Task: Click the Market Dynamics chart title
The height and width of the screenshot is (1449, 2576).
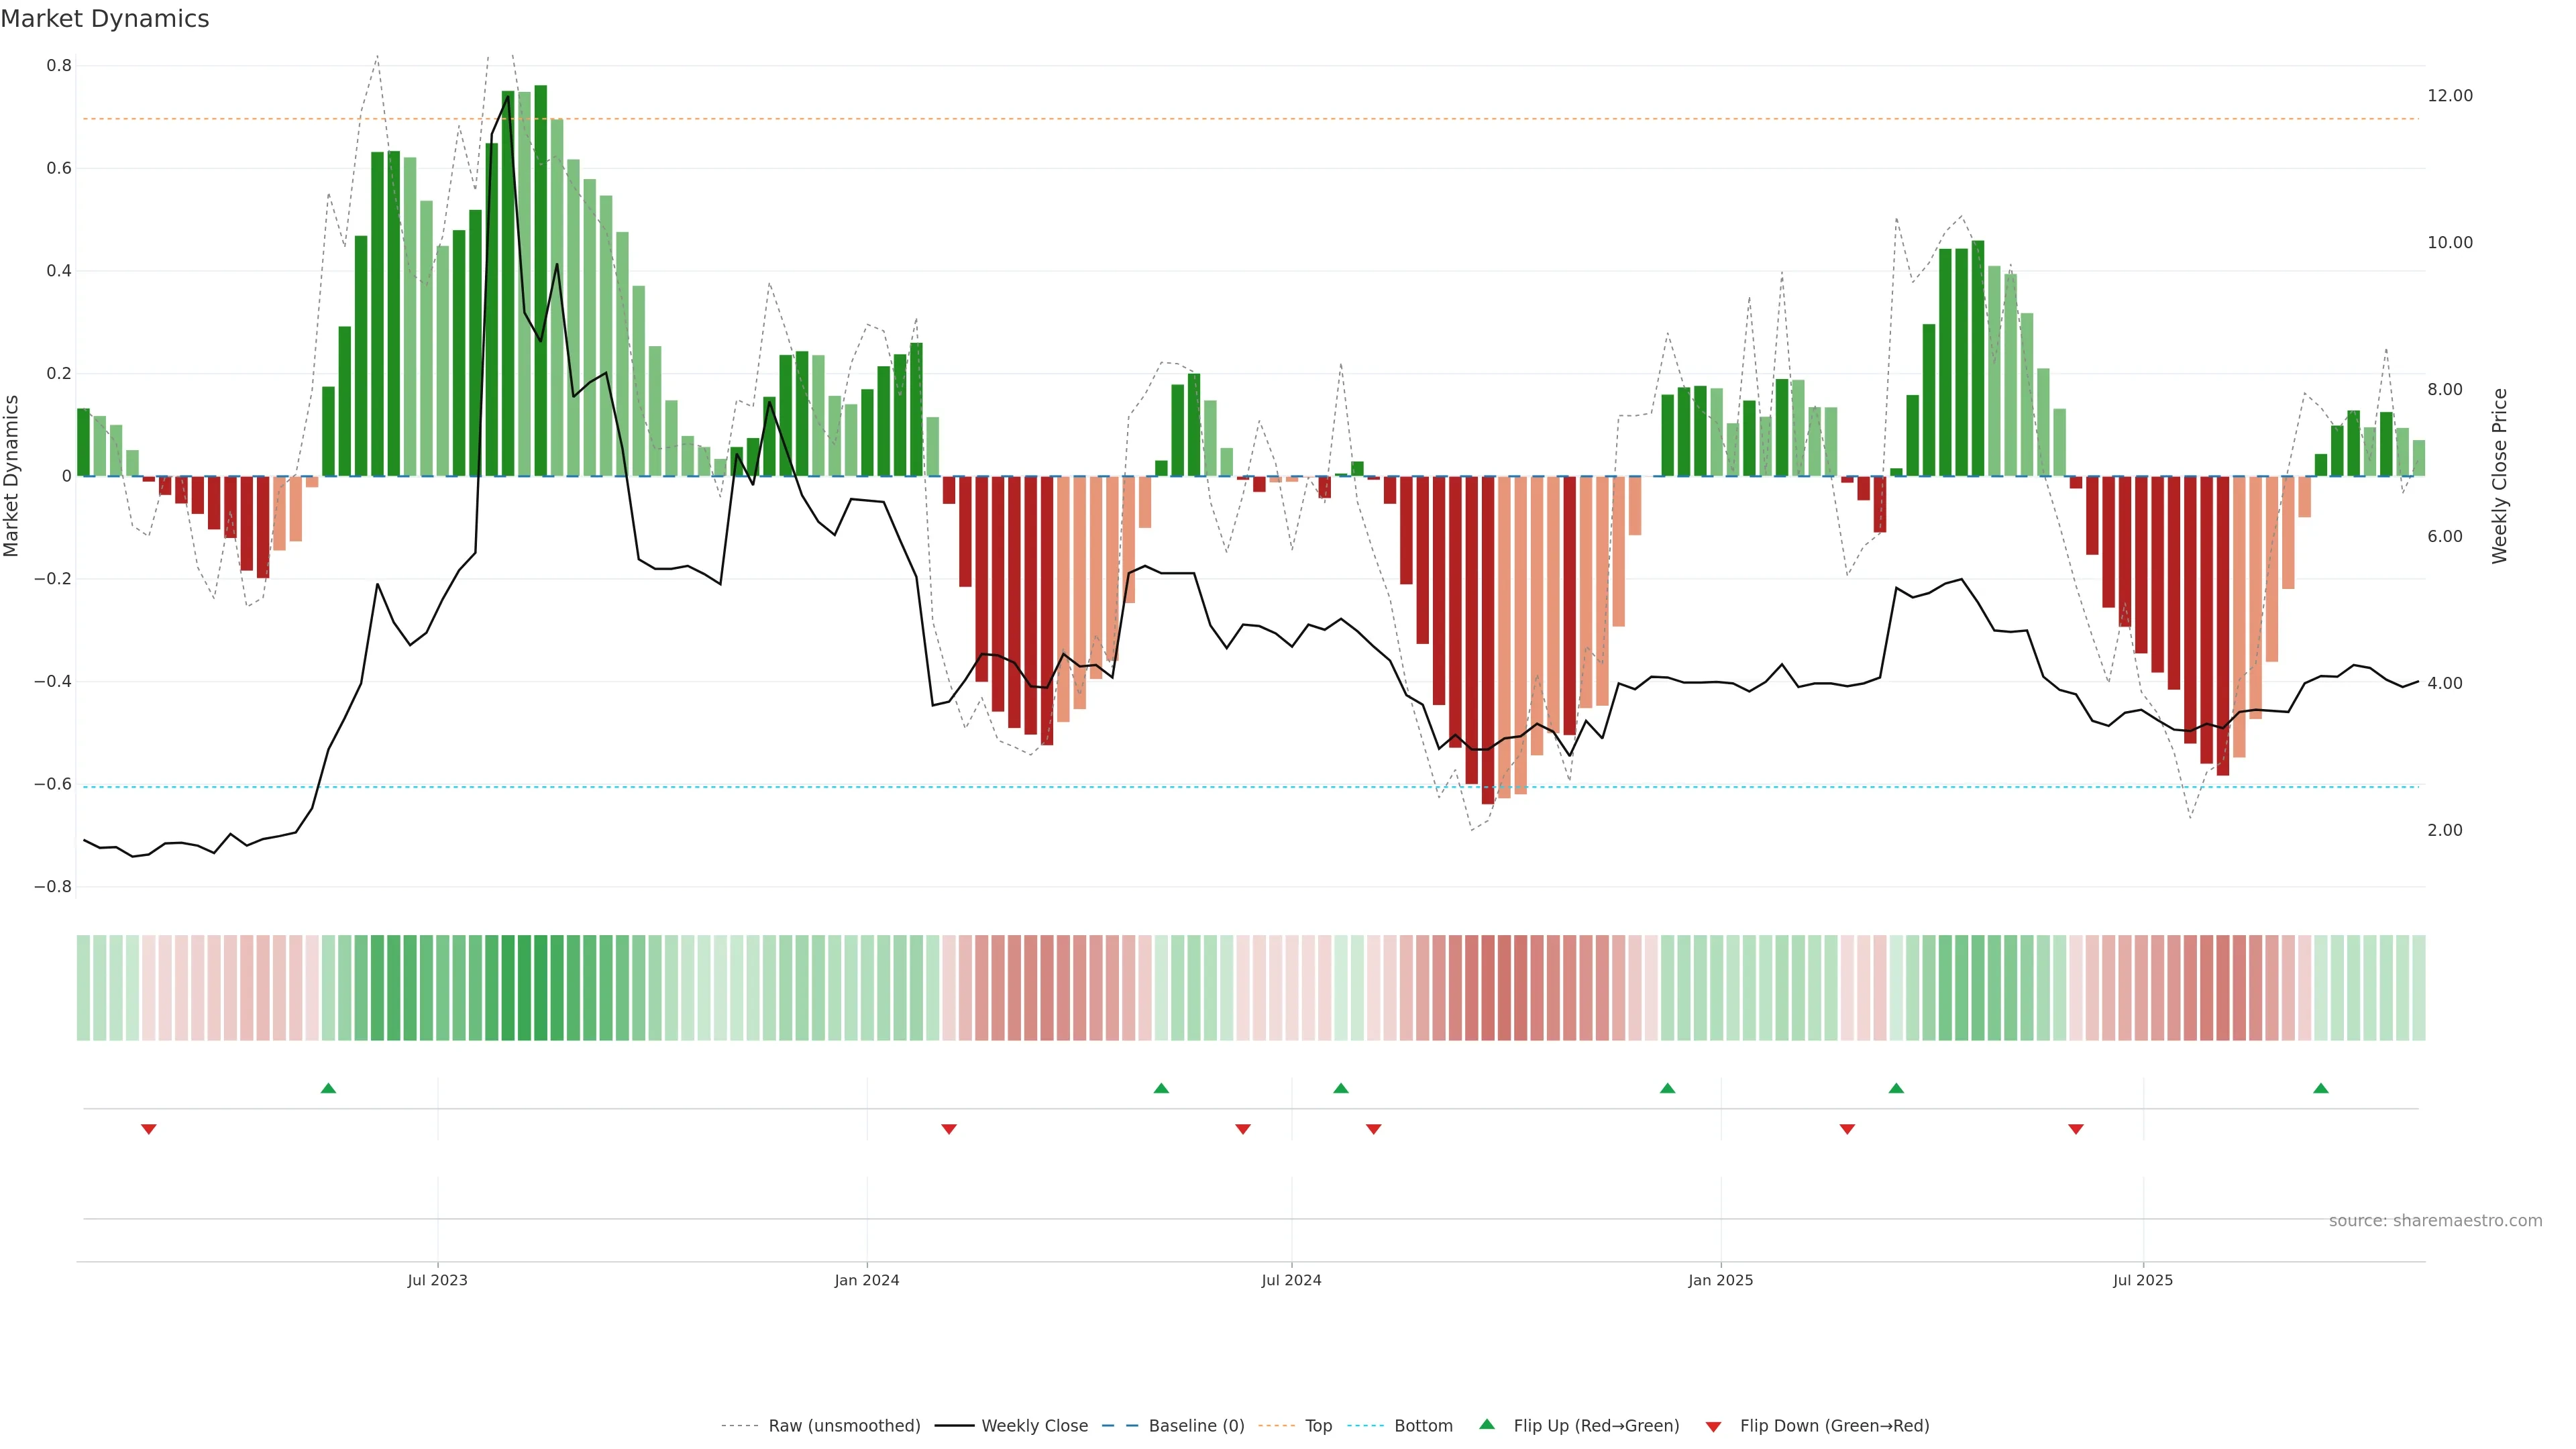Action: click(x=105, y=19)
